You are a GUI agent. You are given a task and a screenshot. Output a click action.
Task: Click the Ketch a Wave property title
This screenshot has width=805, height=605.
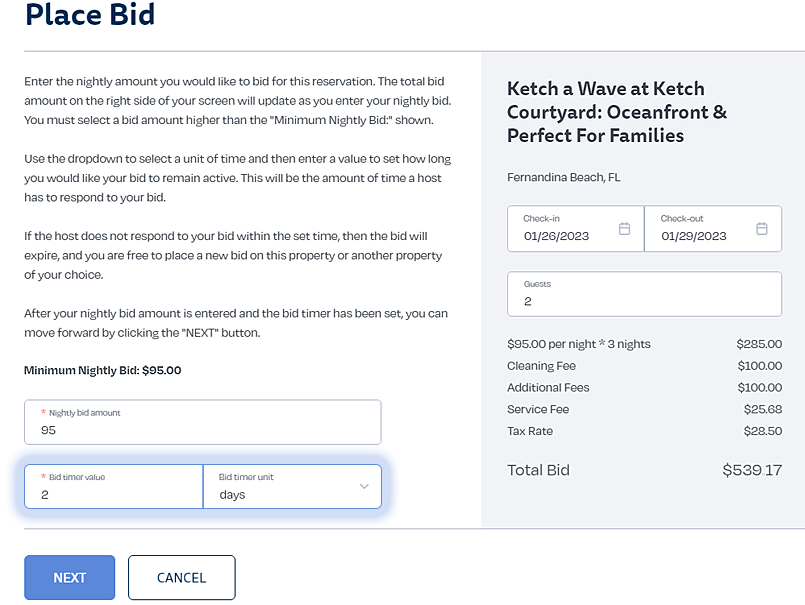pos(617,112)
